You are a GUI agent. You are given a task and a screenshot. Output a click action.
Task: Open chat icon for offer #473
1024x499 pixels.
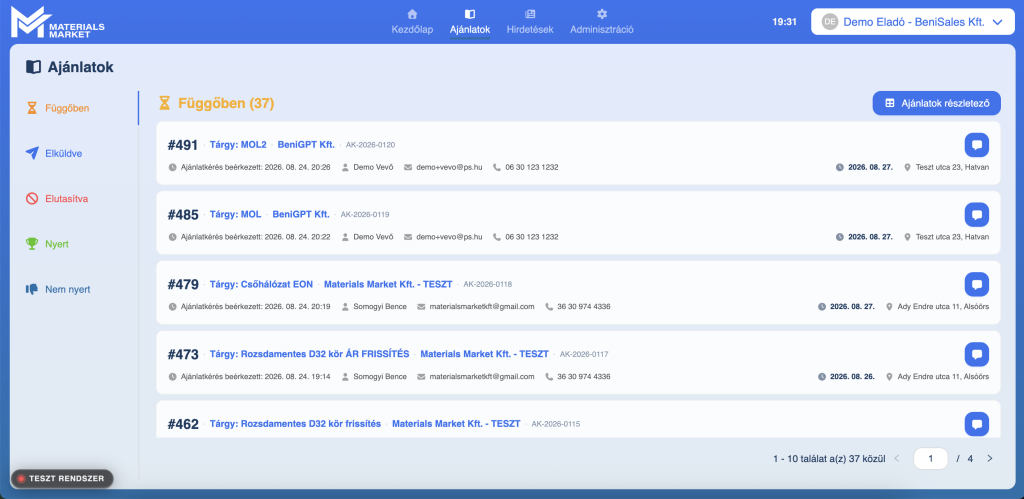click(976, 354)
